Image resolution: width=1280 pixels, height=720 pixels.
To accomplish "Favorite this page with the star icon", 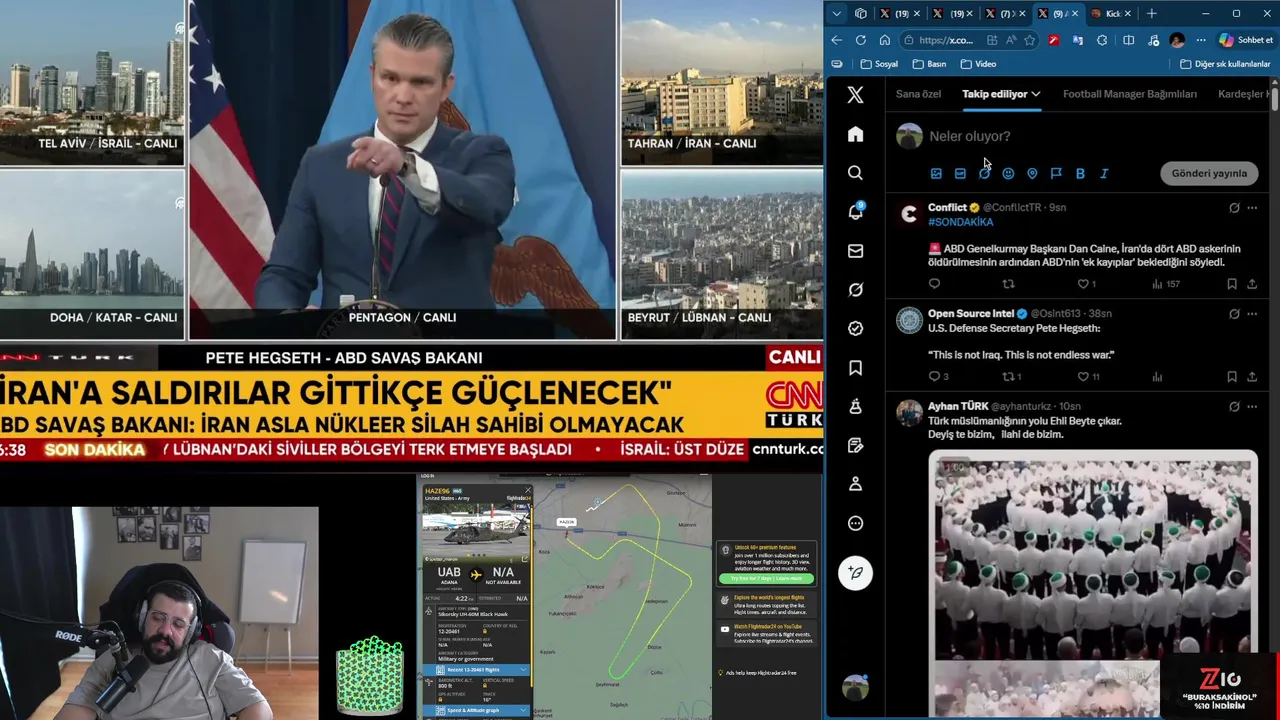I will pyautogui.click(x=1030, y=40).
